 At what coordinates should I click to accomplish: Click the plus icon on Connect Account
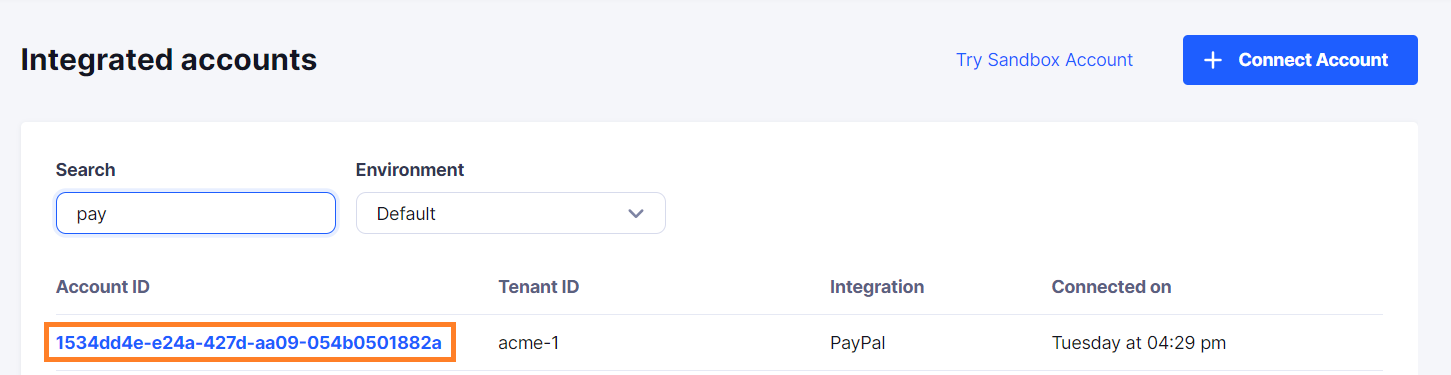(1213, 60)
